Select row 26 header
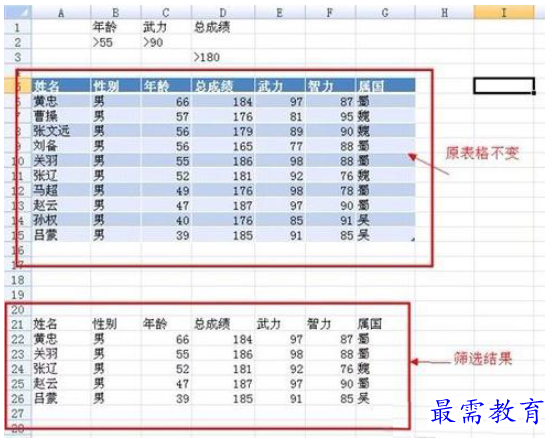552x443 pixels. pyautogui.click(x=18, y=399)
